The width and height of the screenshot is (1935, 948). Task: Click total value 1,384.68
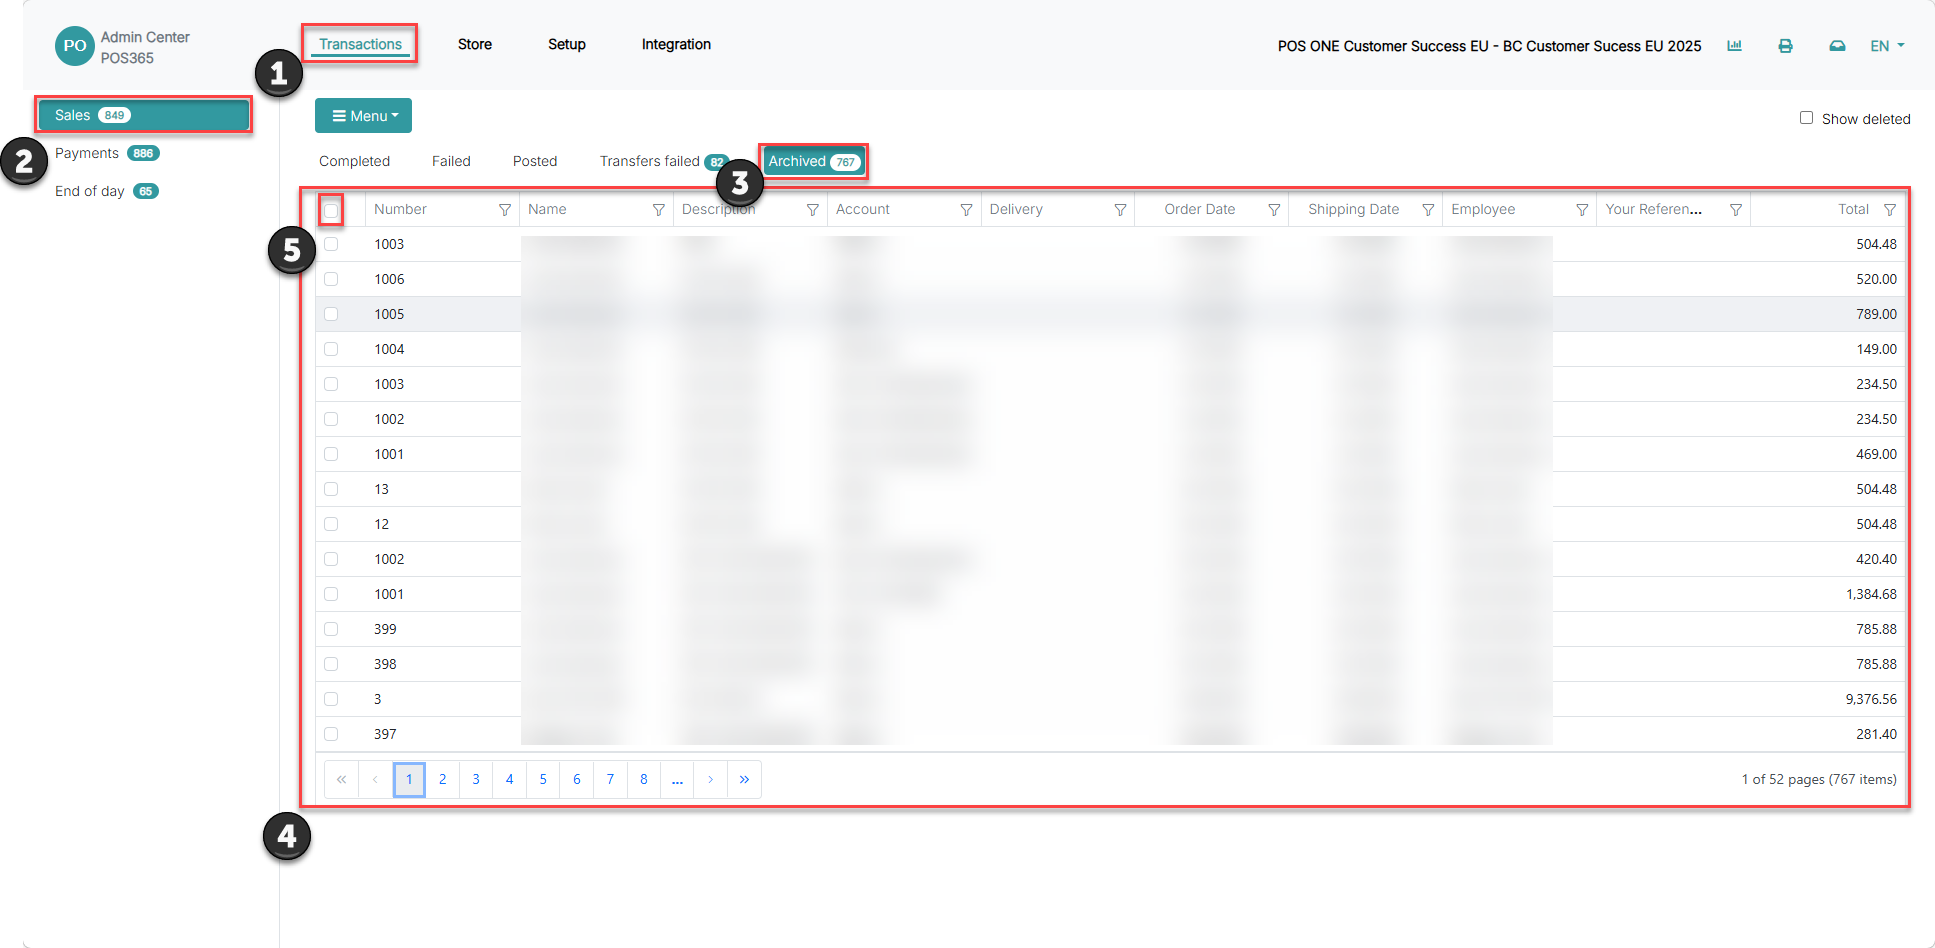[1871, 594]
